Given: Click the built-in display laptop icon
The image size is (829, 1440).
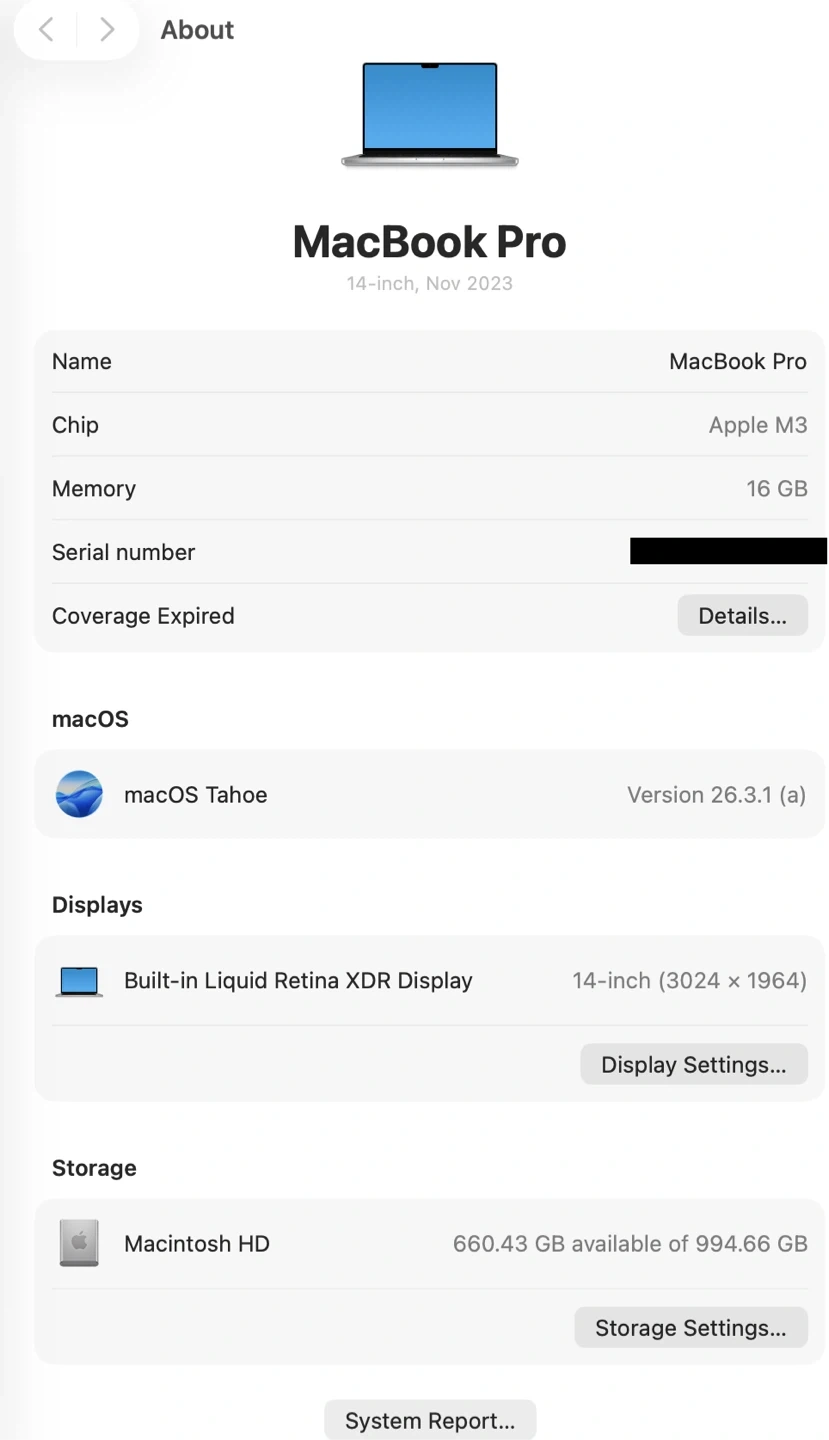Looking at the screenshot, I should click(79, 981).
